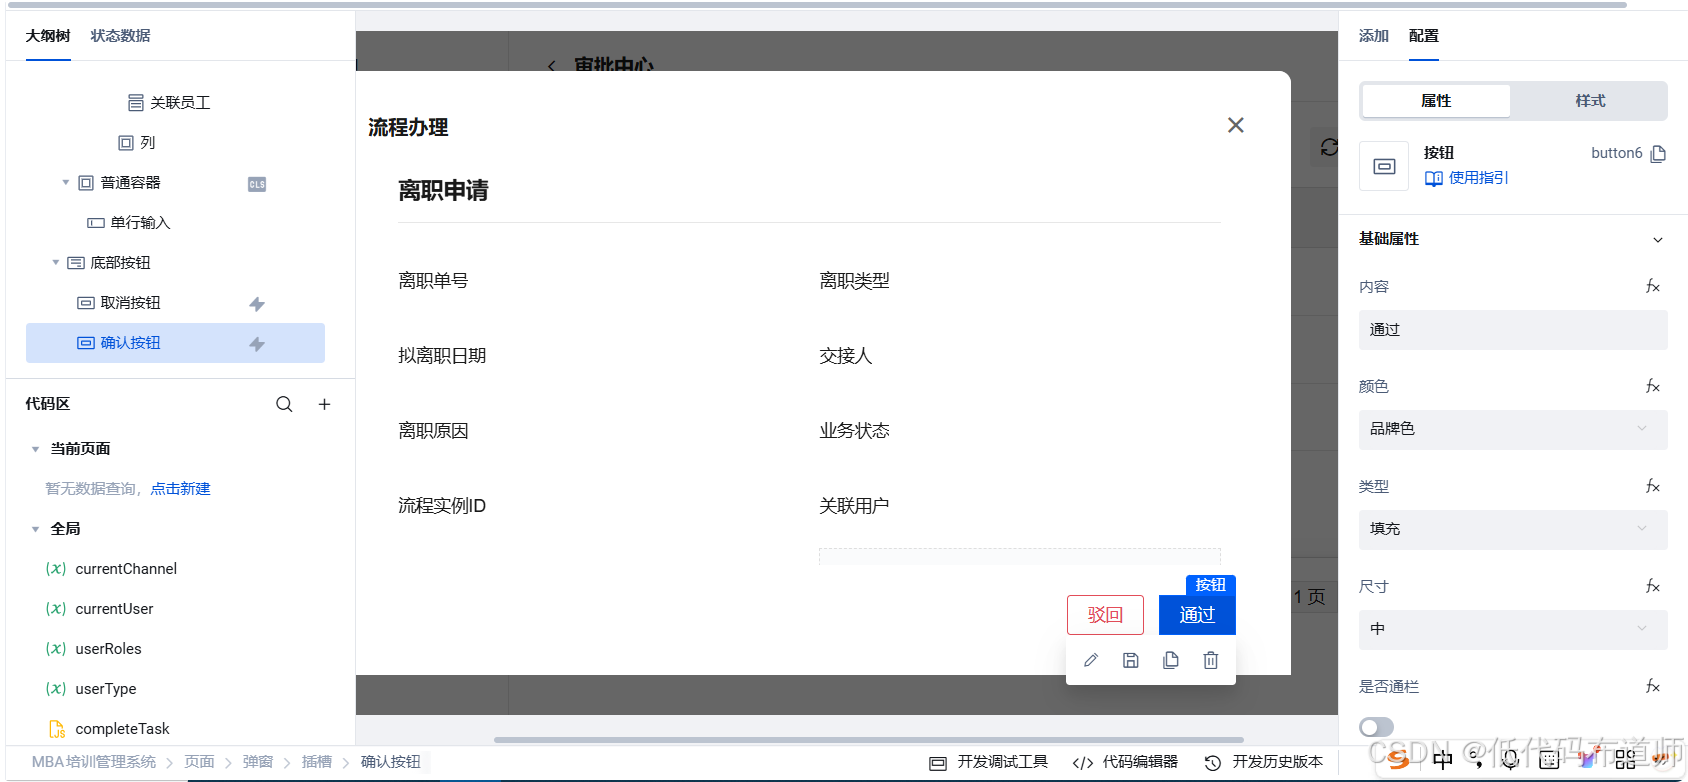Copy the button6 component ID
The image size is (1688, 782).
[1658, 153]
